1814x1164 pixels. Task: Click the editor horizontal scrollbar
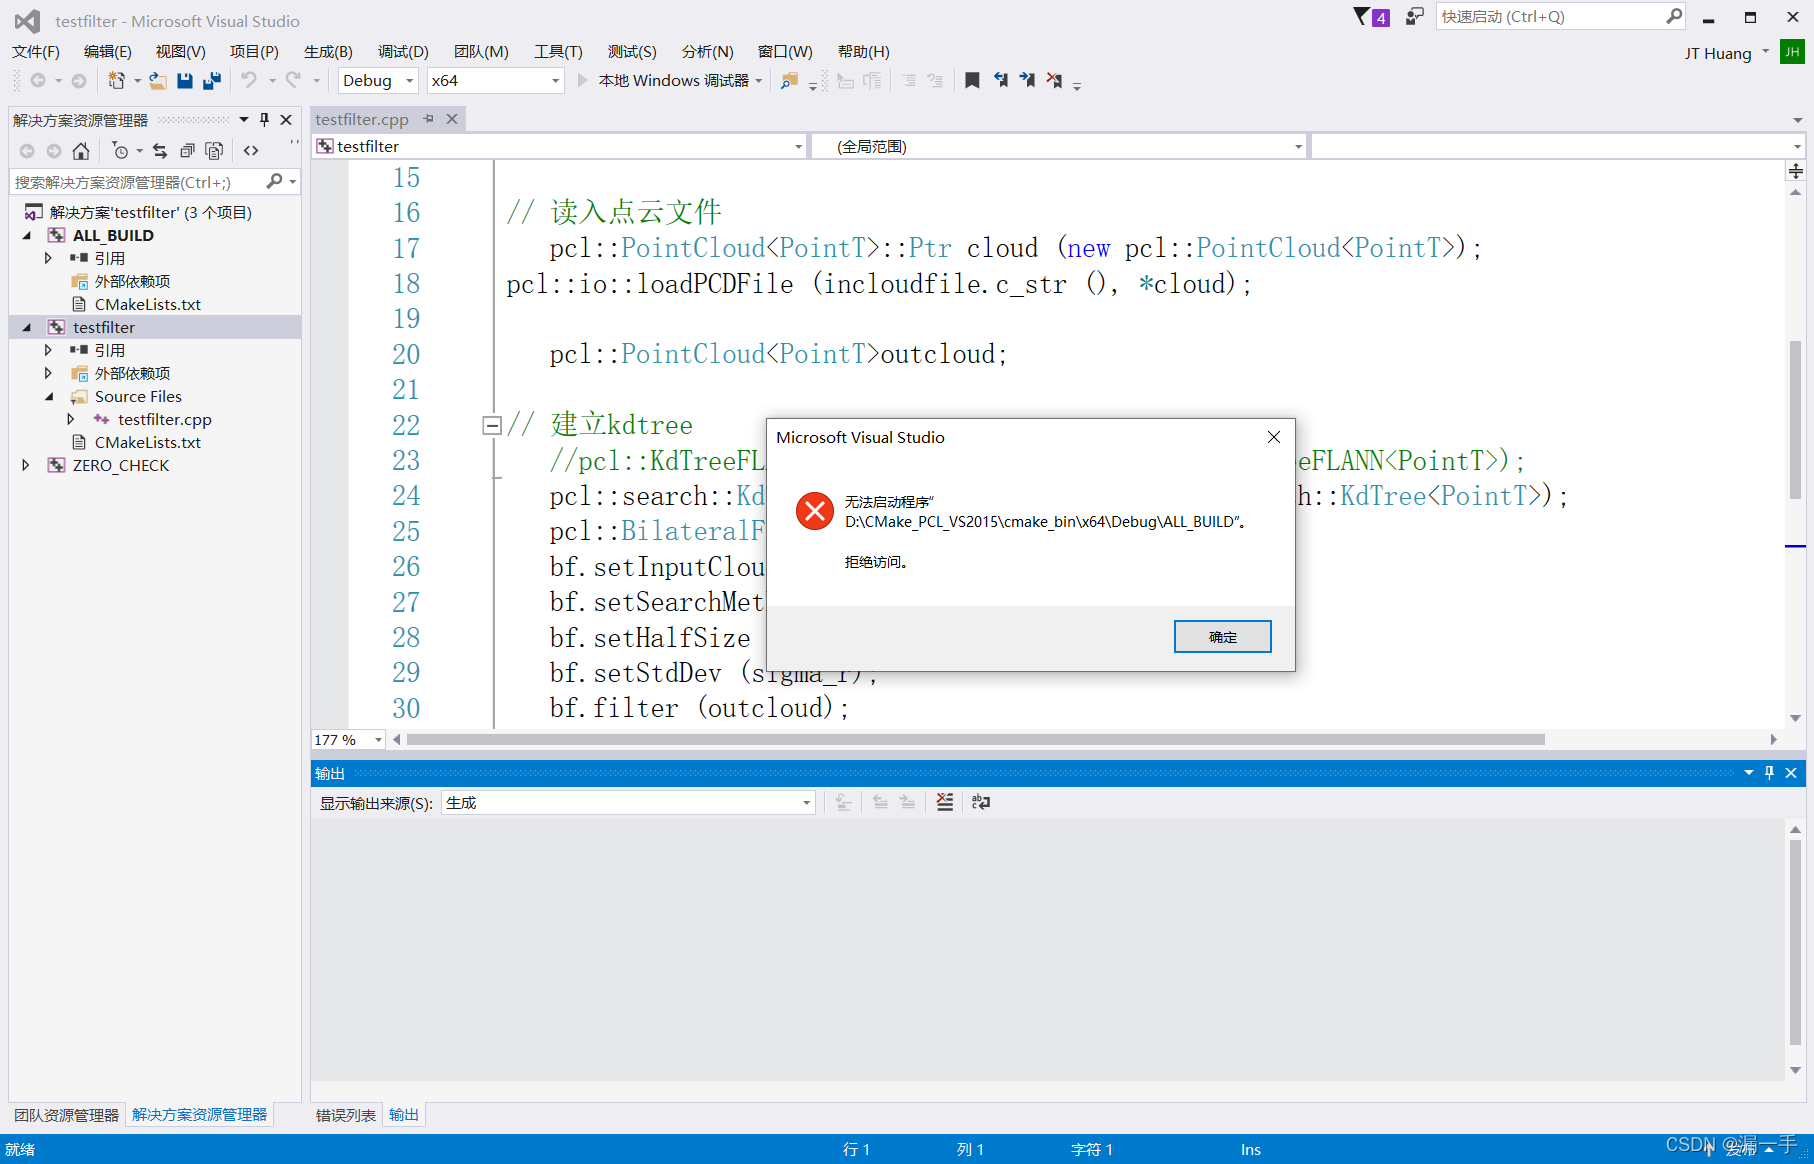975,740
